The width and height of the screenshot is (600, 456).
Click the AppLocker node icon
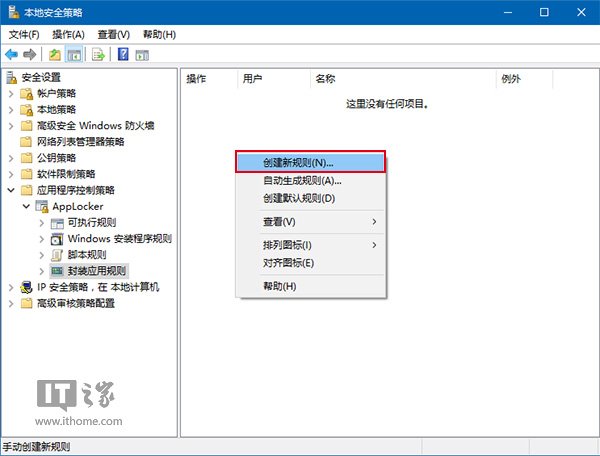[x=42, y=207]
